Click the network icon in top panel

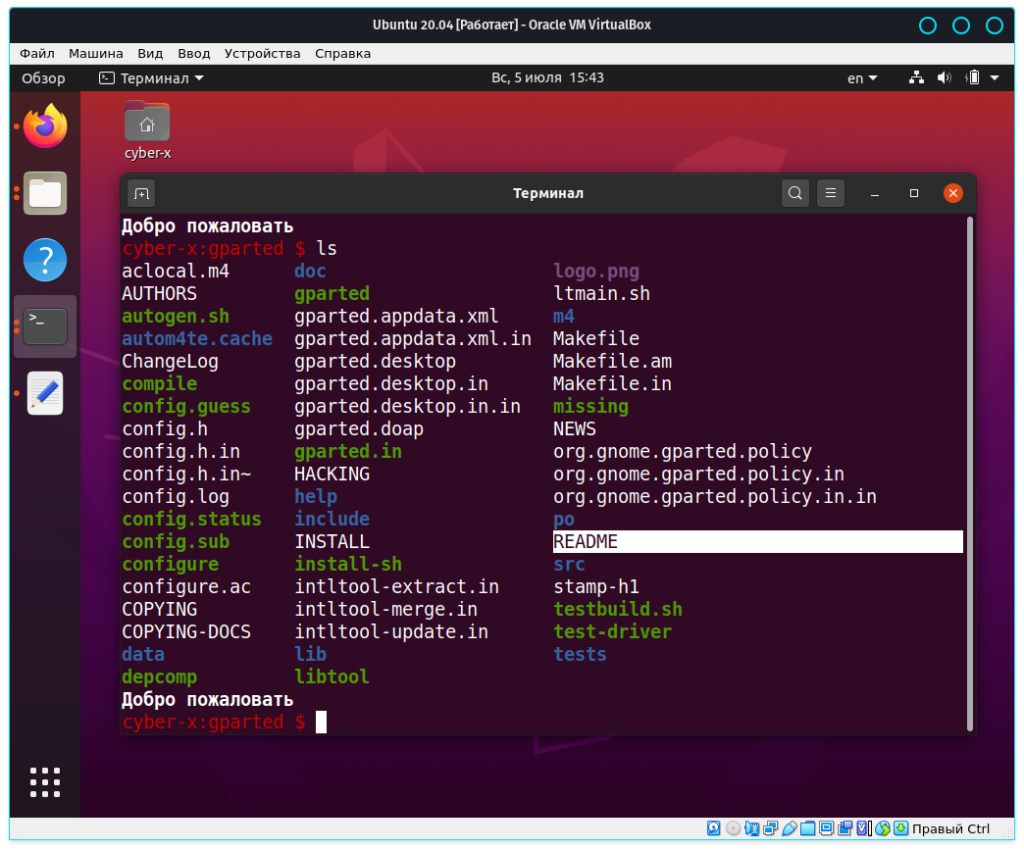coord(916,78)
